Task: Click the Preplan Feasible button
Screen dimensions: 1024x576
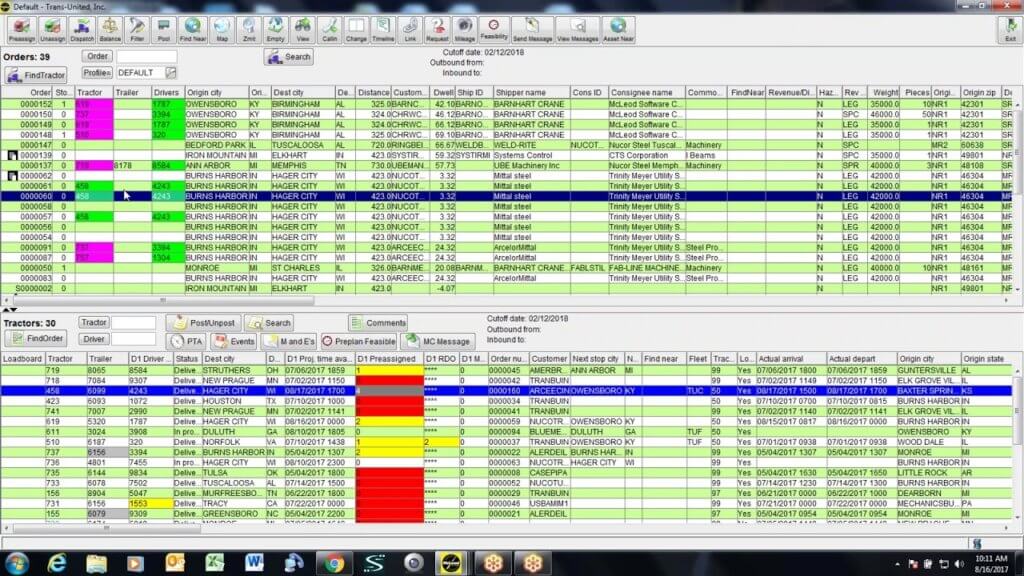Action: 359,342
